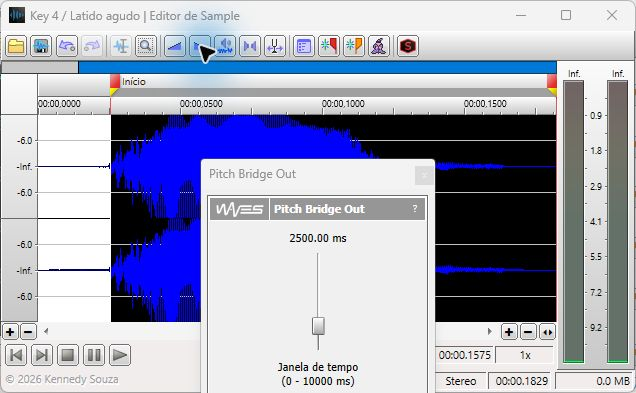Screen dimensions: 636x393
Task: Zoom out vertically with the left minus button
Action: pyautogui.click(x=28, y=332)
